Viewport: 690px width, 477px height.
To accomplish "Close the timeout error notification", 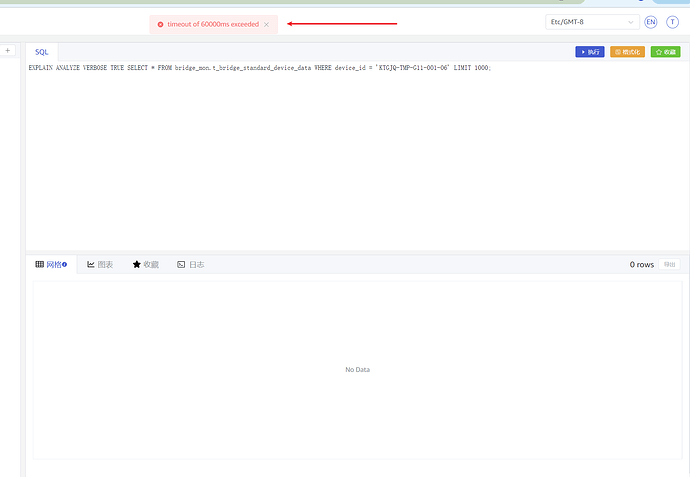I will [x=266, y=24].
